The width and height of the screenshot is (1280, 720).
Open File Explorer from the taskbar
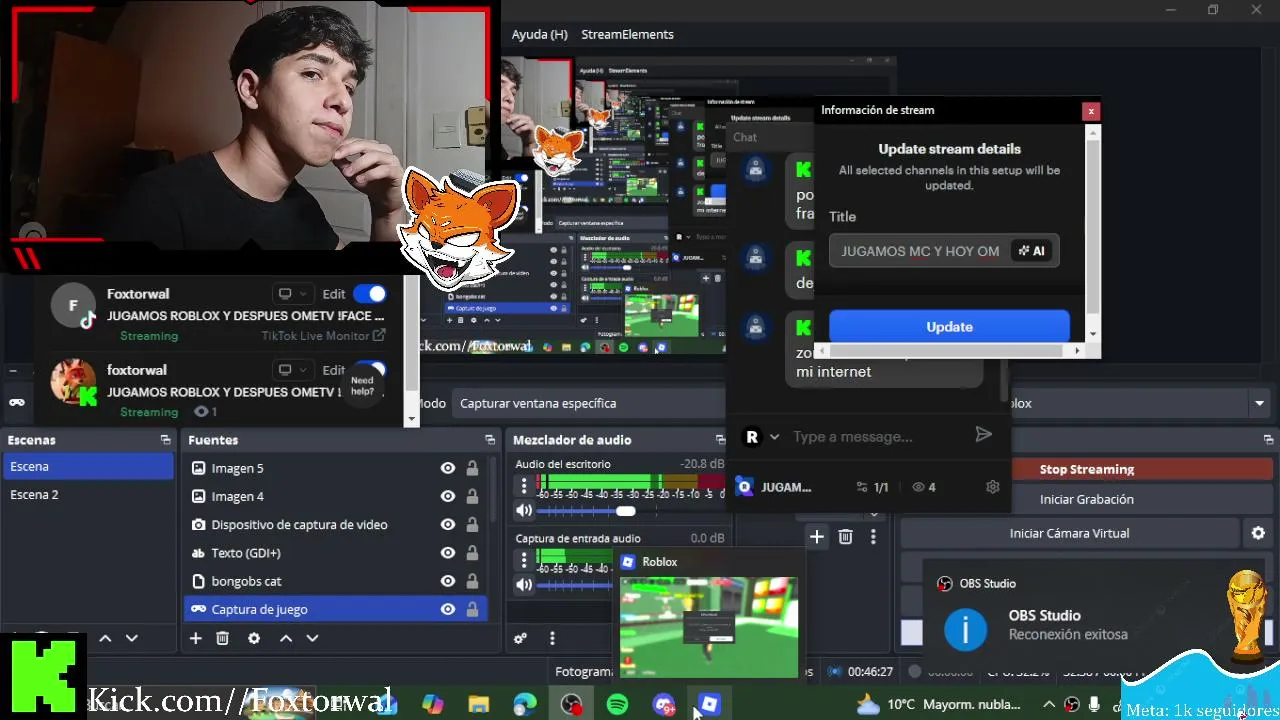[x=479, y=704]
